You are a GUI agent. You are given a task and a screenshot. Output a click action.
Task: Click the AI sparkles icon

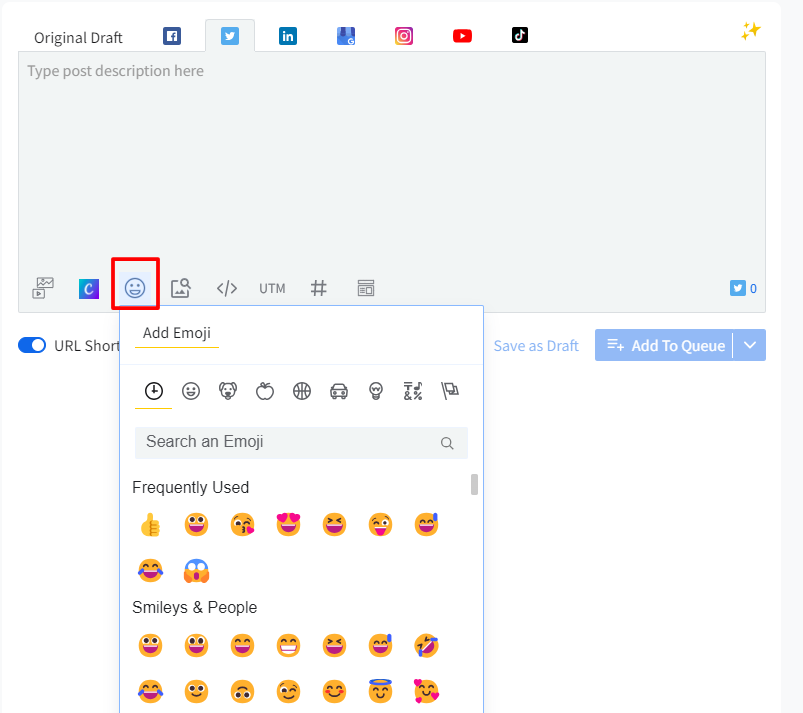750,31
